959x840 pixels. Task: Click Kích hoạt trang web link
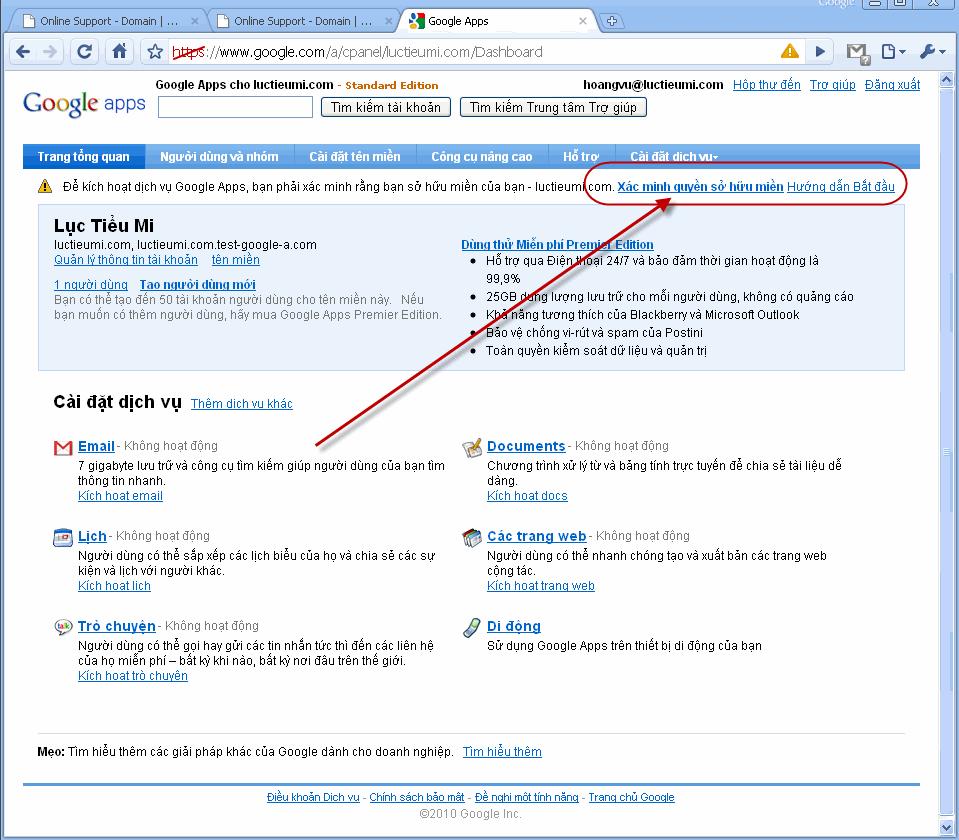[x=541, y=586]
